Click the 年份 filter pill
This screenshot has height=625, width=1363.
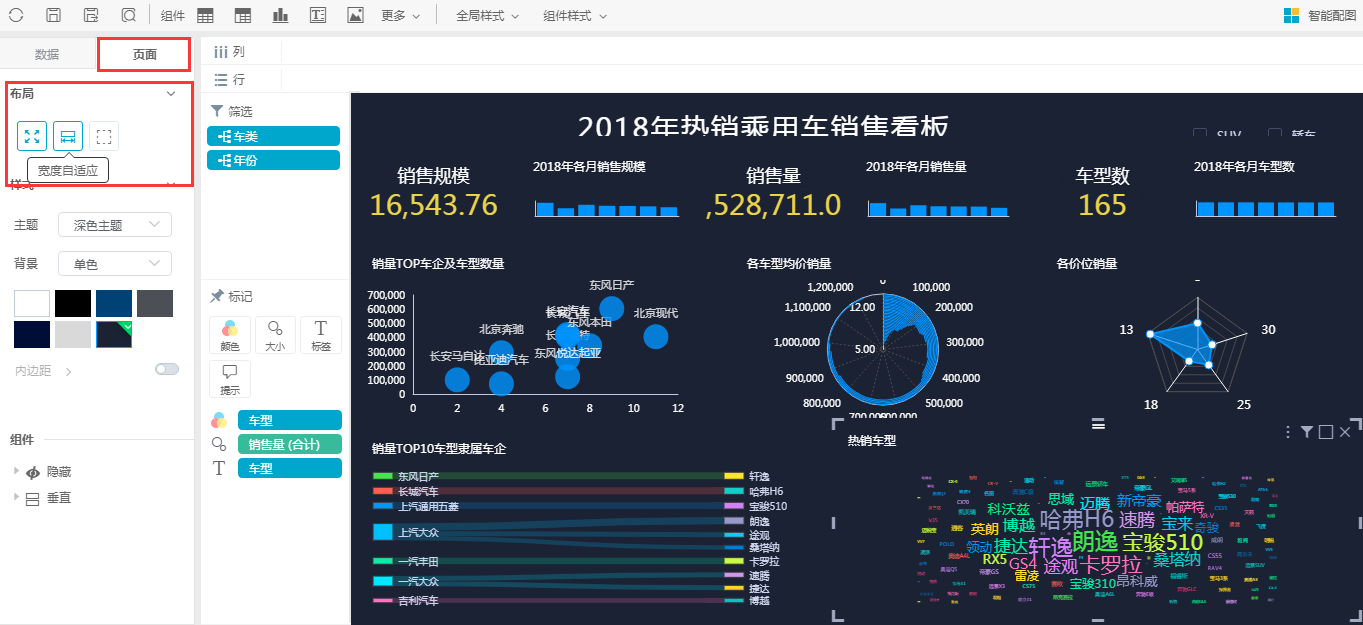click(x=273, y=160)
